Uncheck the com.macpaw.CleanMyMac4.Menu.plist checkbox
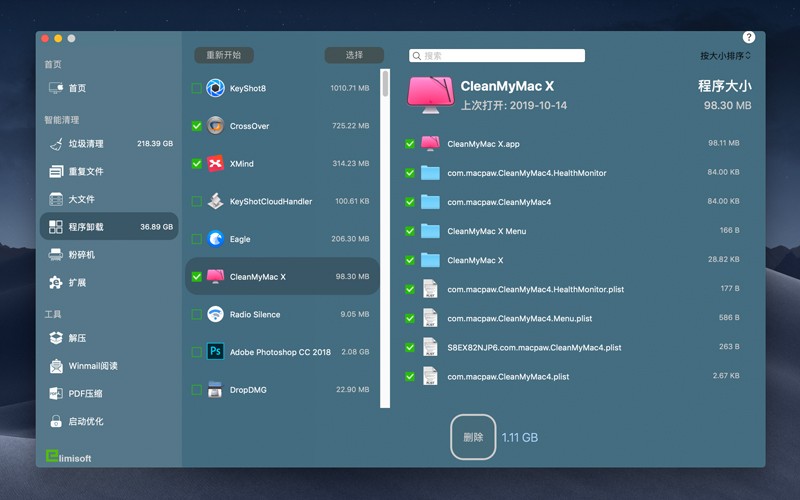 pos(410,318)
